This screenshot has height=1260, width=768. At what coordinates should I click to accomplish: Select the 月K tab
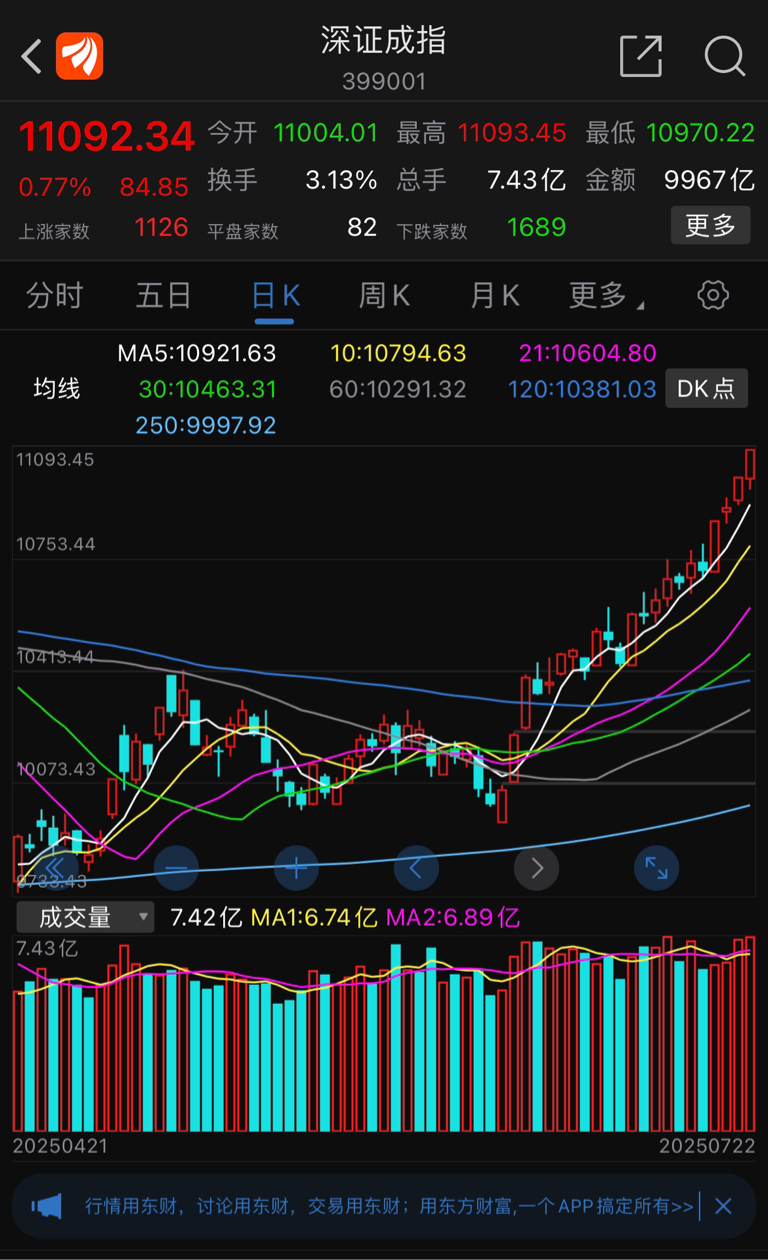coord(494,295)
